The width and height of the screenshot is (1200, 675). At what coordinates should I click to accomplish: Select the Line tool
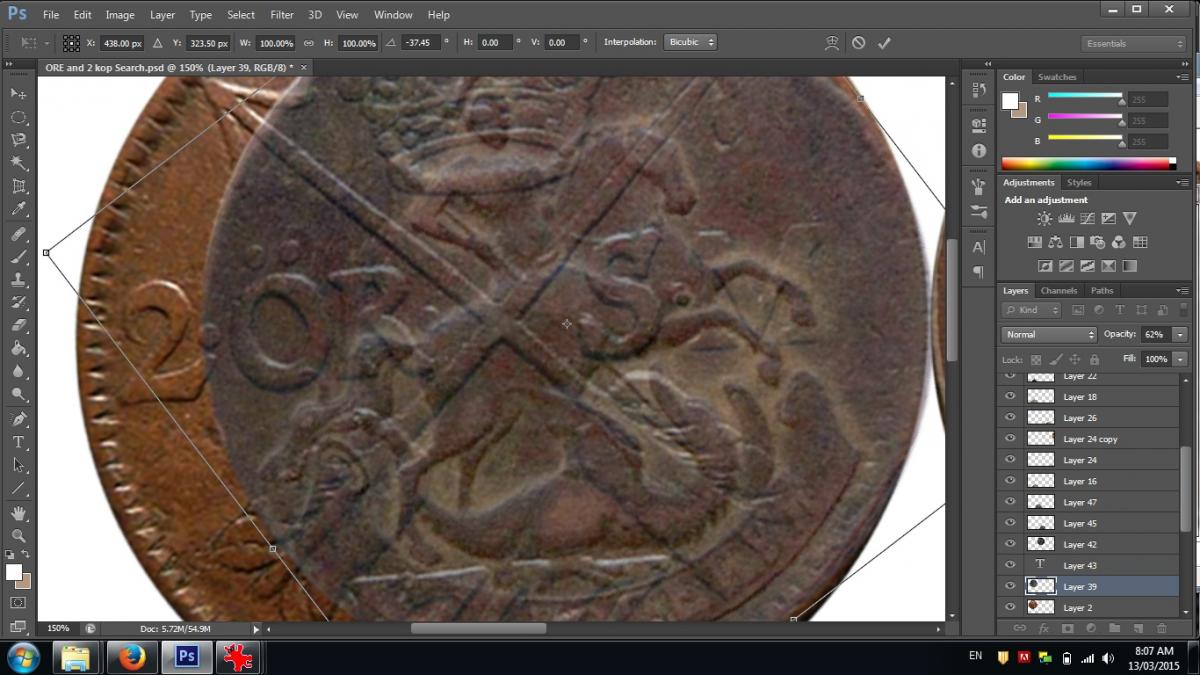tap(18, 488)
